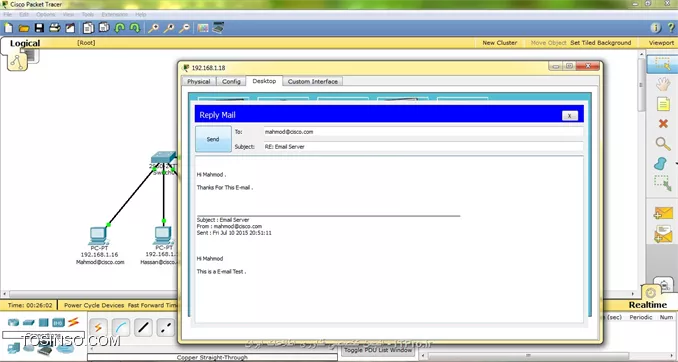Click the navigation icon under Logical
The image size is (678, 362).
pos(17,62)
